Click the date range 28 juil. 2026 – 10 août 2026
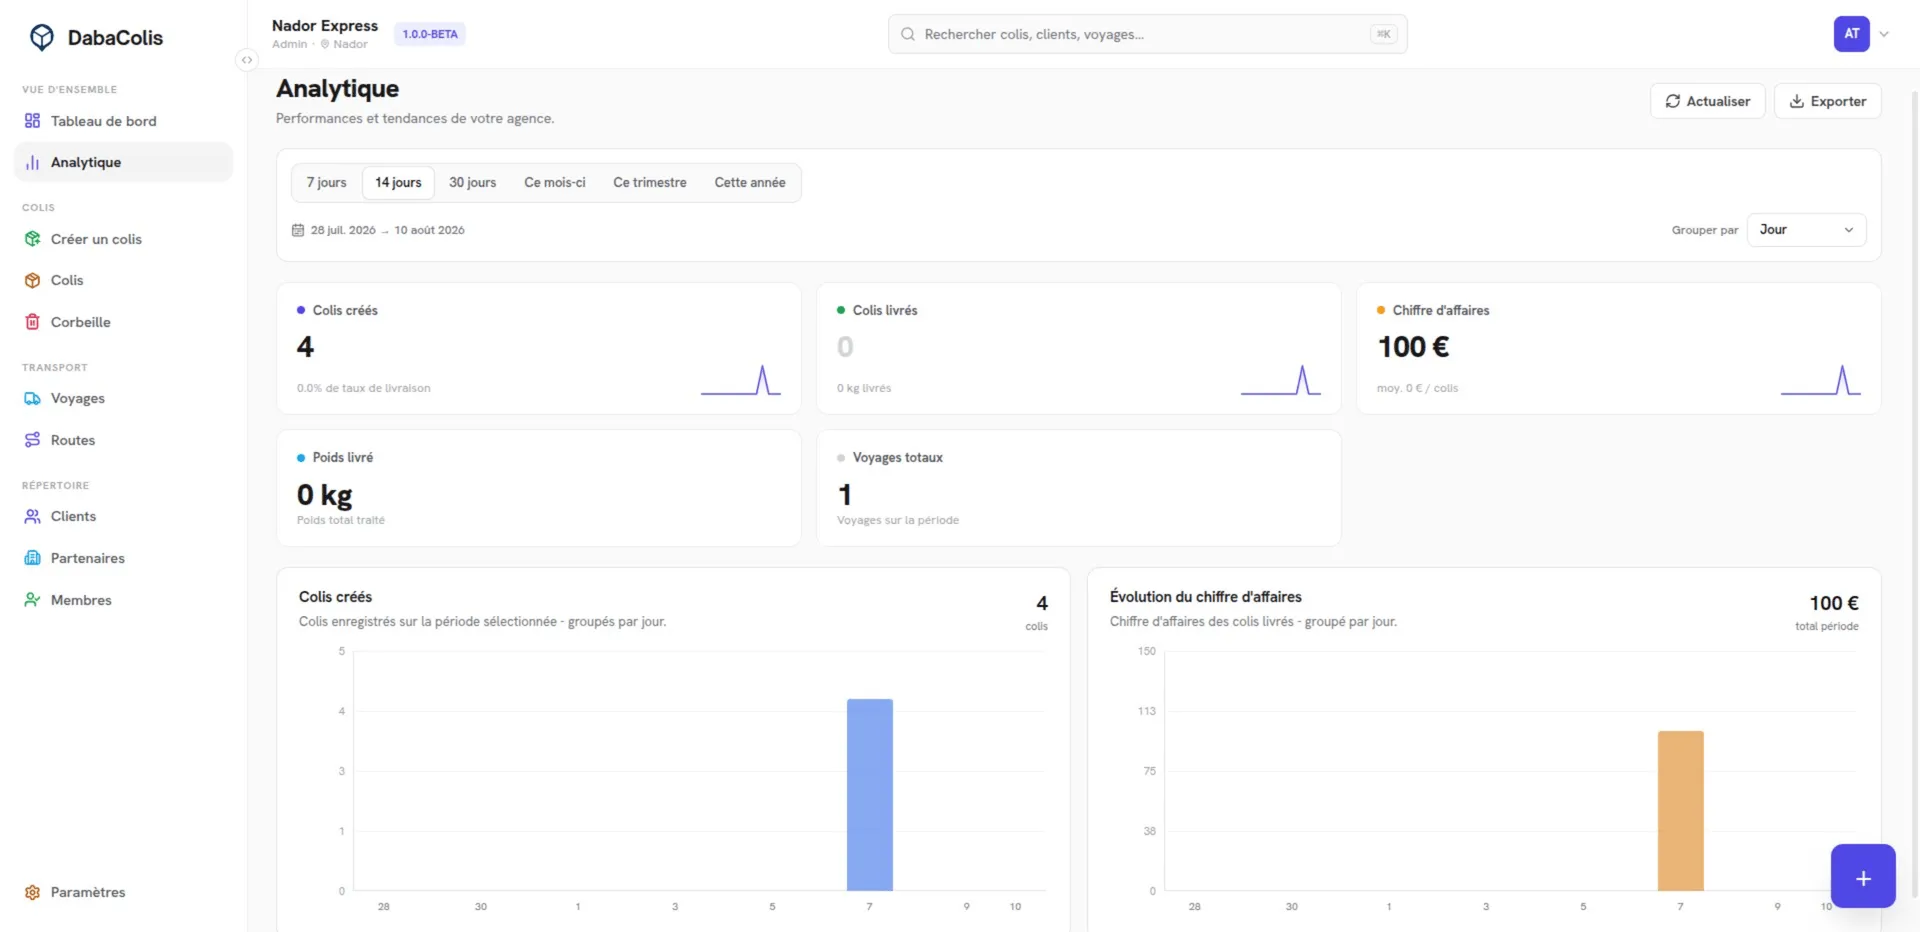Viewport: 1920px width, 932px height. [x=387, y=230]
